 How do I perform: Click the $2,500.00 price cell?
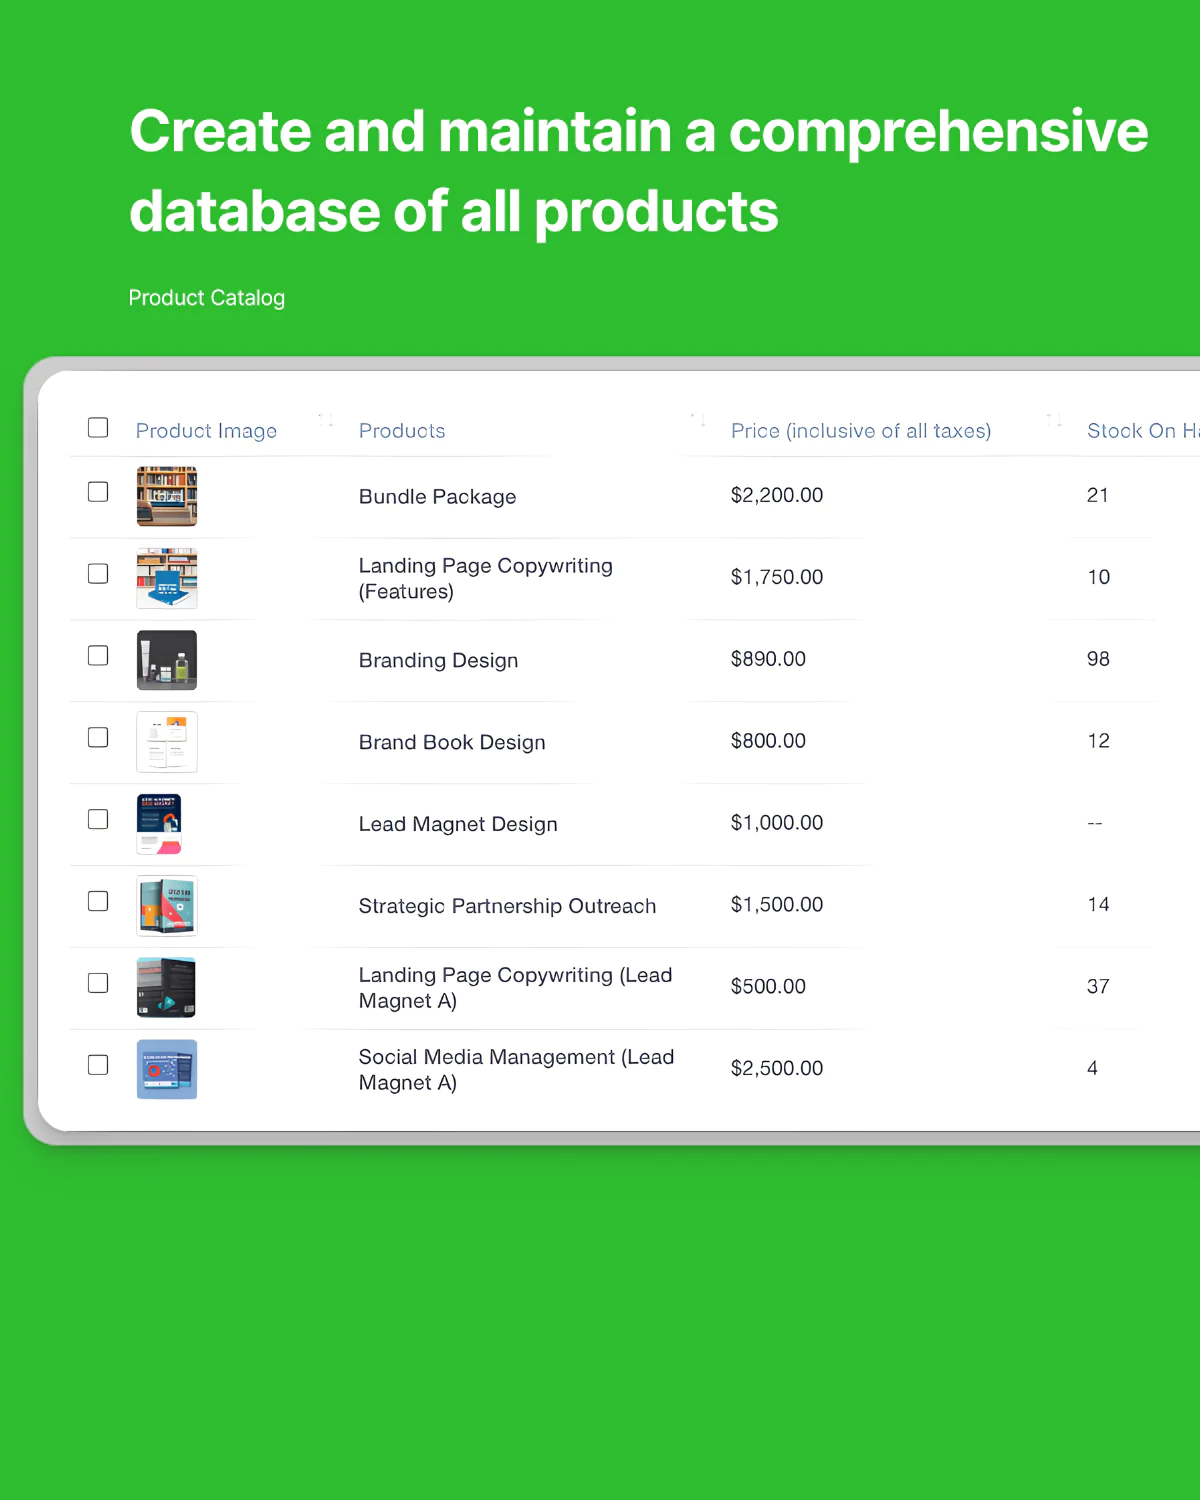point(777,1068)
